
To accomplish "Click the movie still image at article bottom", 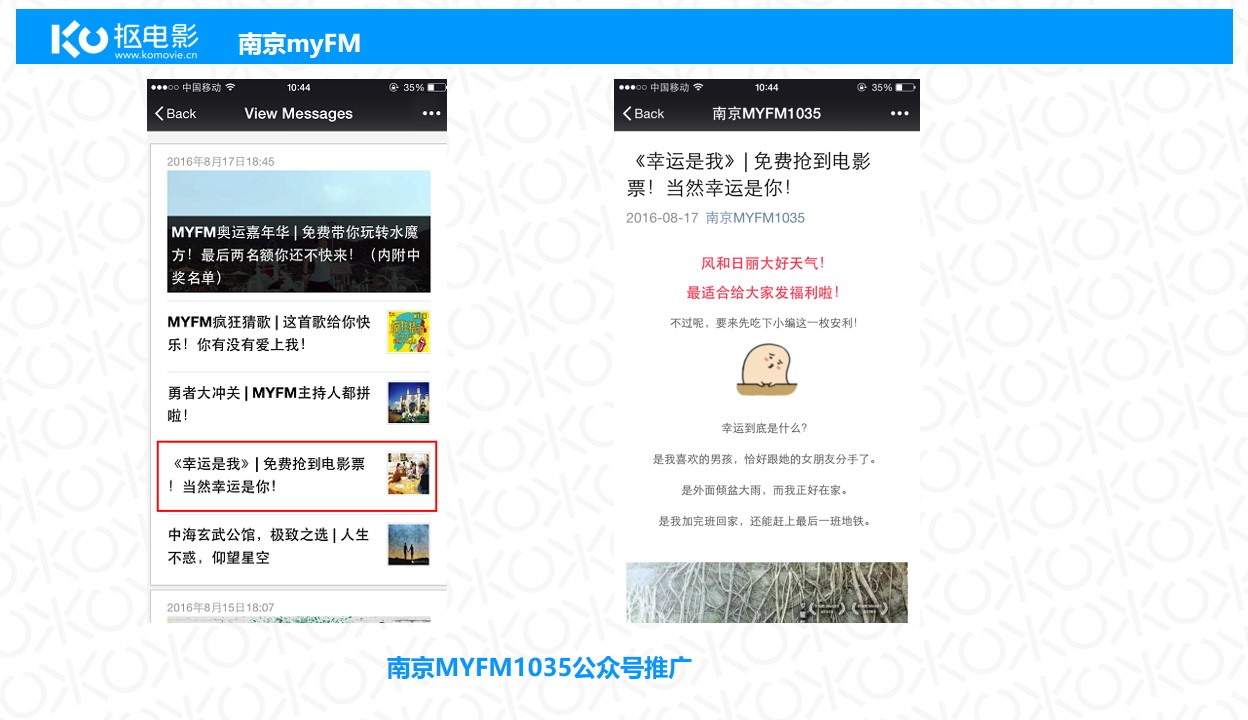I will (x=767, y=592).
